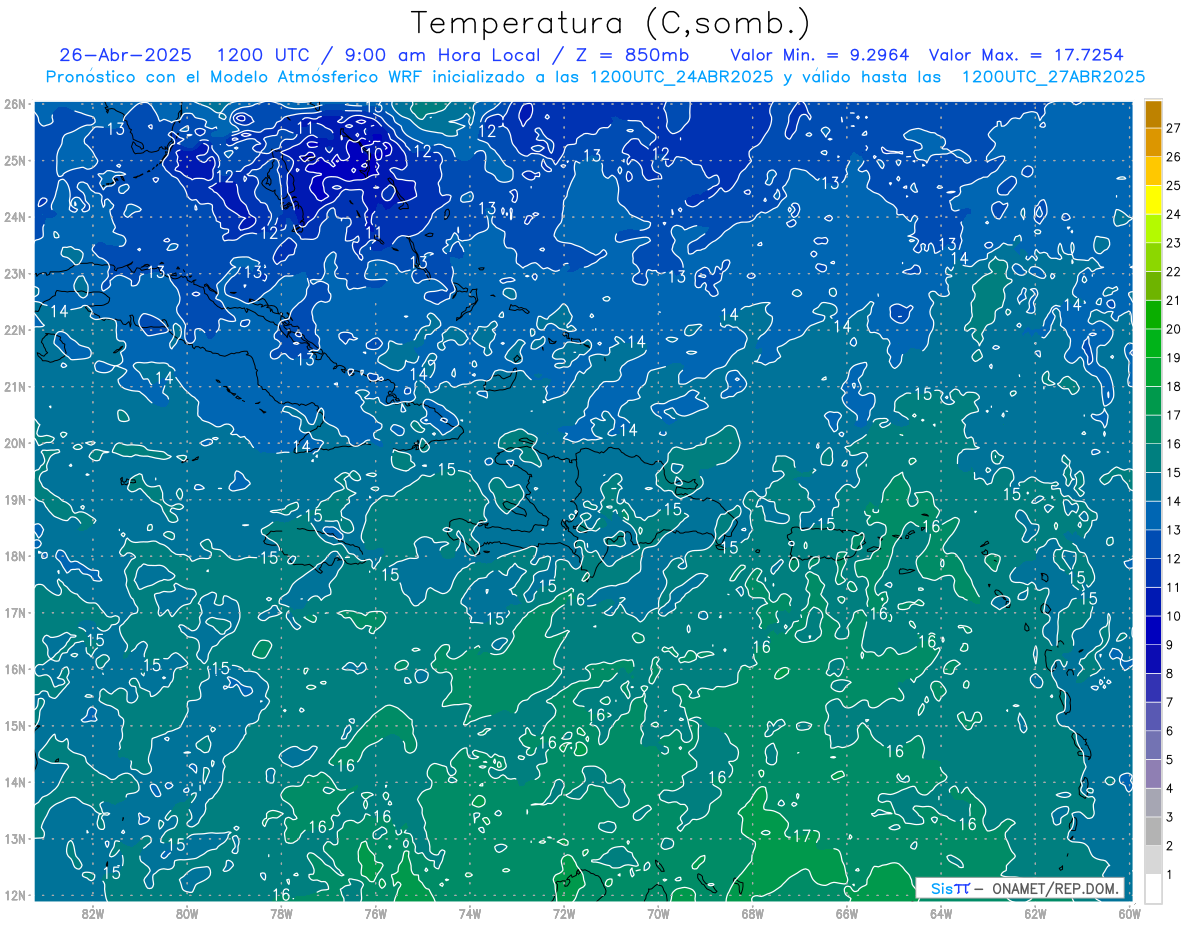The width and height of the screenshot is (1200, 927).
Task: Click the colorbar orange band between 26 and 27
Action: click(1153, 143)
